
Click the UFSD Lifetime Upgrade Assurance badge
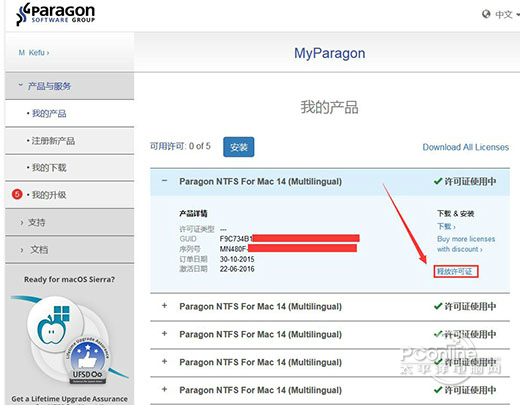tap(87, 360)
